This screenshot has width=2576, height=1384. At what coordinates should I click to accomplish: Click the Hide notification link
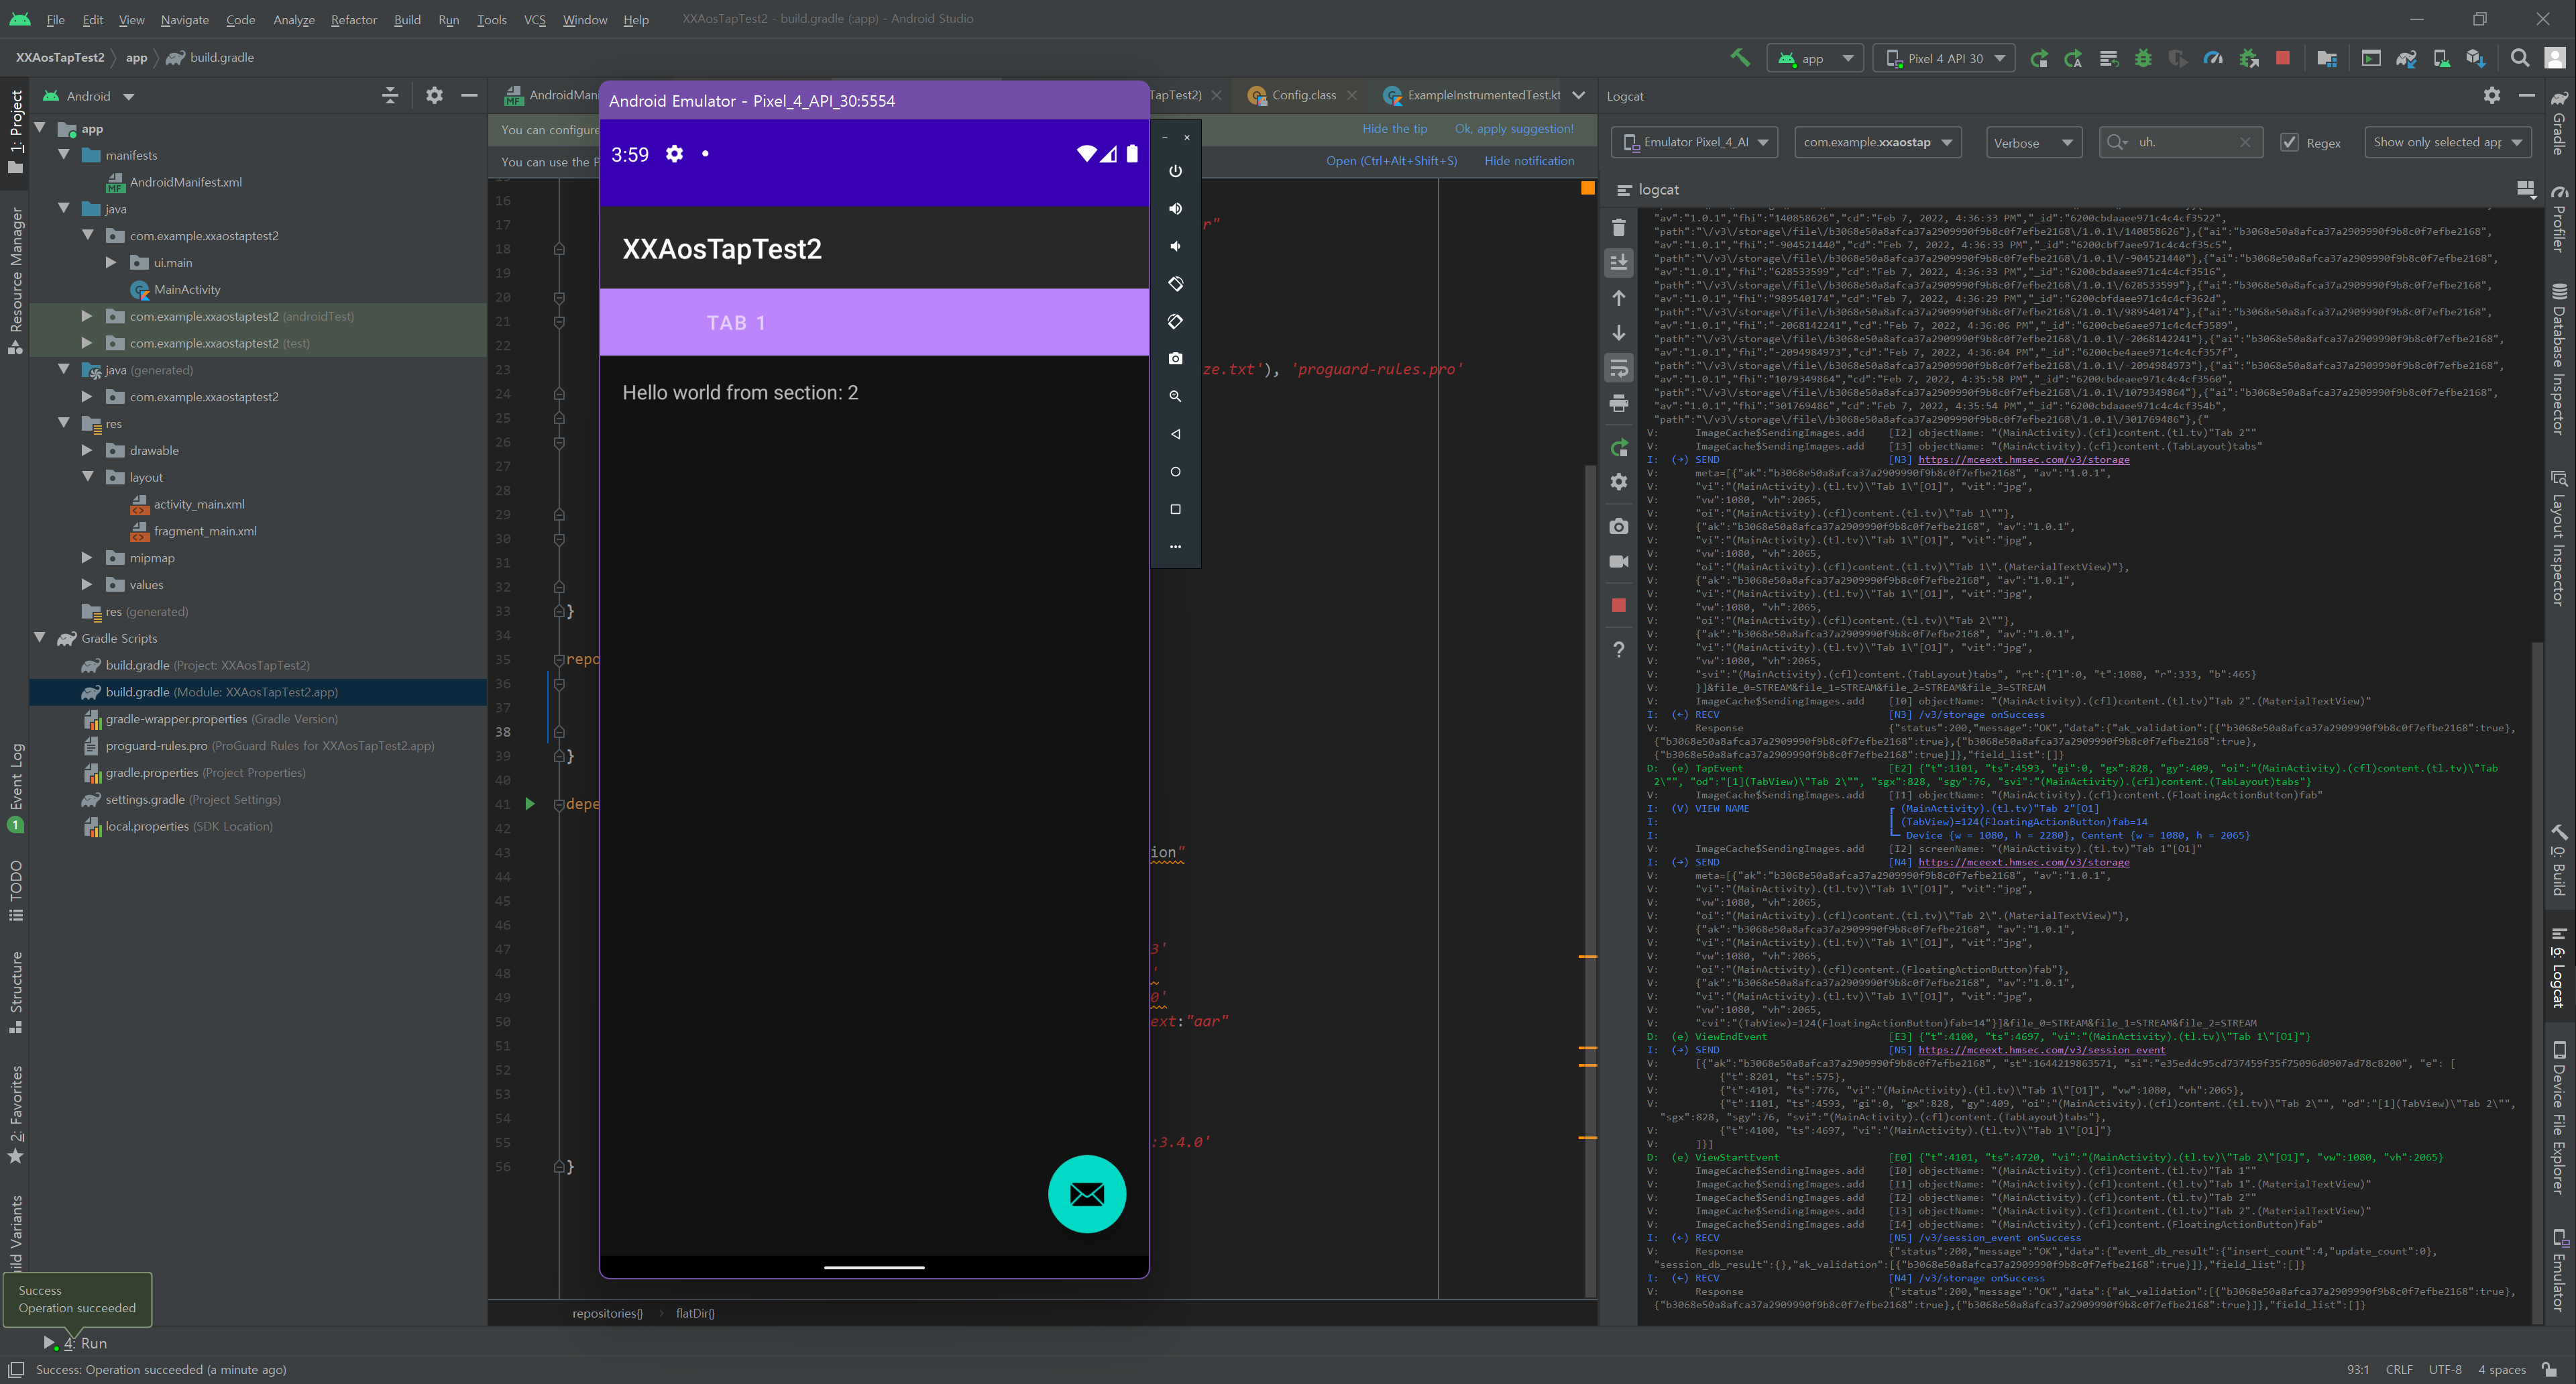point(1528,161)
